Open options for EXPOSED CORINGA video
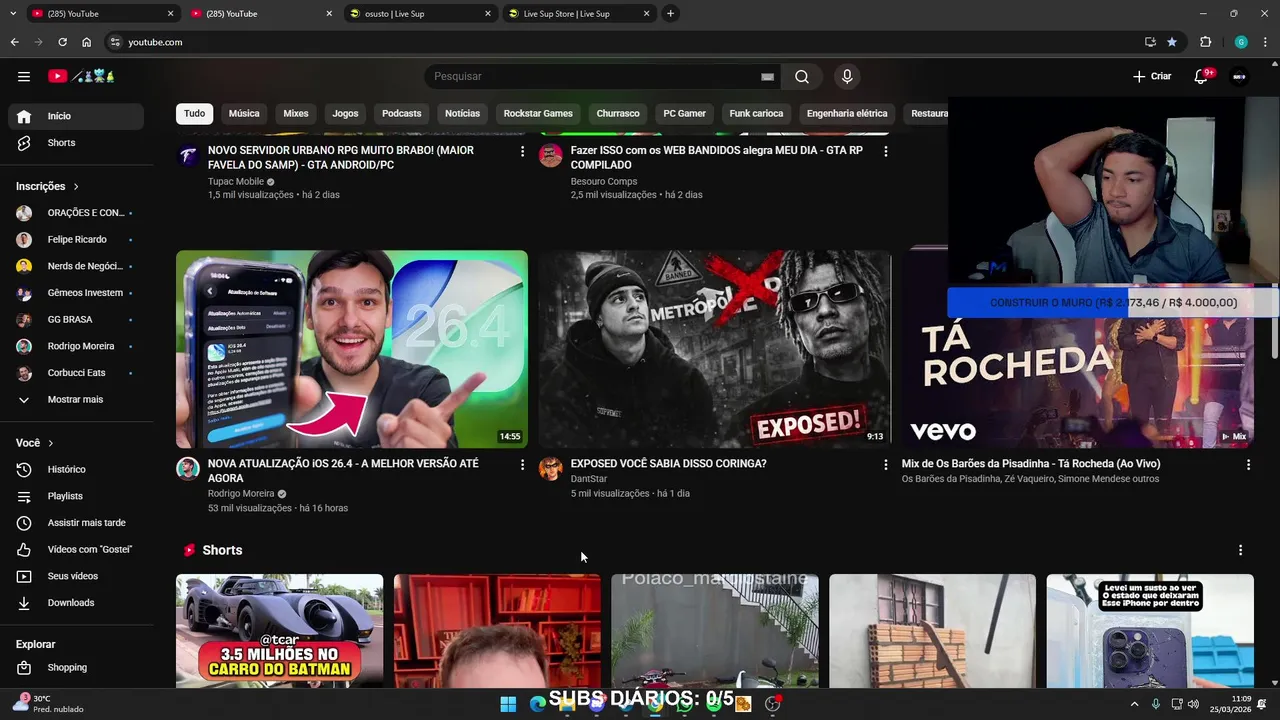1280x720 pixels. tap(885, 465)
